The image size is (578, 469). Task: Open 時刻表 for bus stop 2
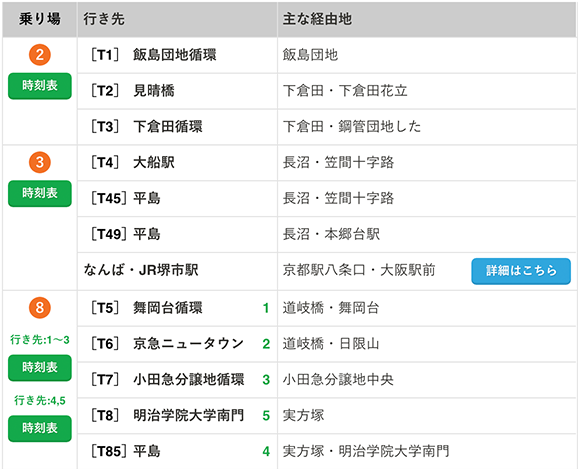click(x=40, y=86)
